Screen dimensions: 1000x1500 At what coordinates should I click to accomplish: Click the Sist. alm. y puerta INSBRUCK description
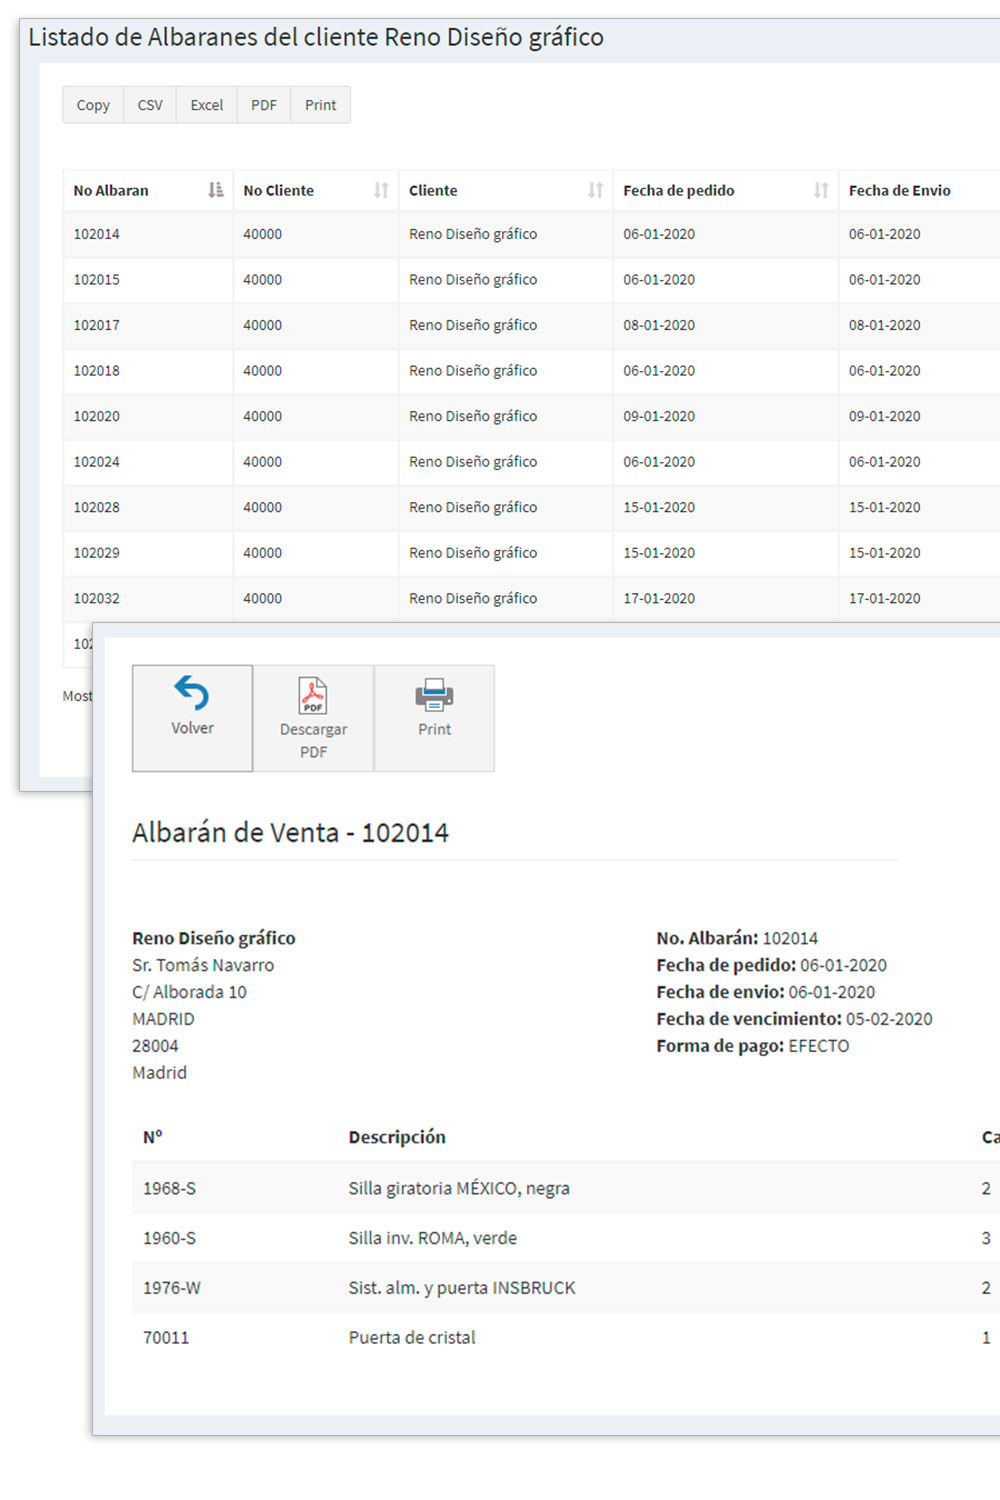point(462,1288)
